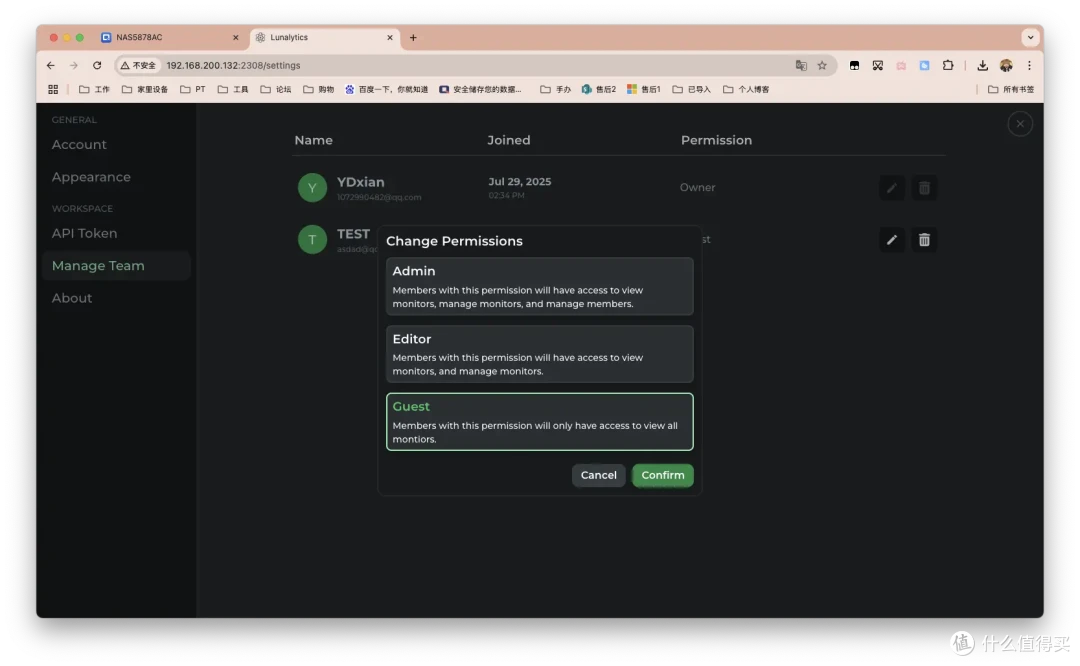The image size is (1080, 666).
Task: Open Chrome three-dot menu
Action: click(1029, 65)
